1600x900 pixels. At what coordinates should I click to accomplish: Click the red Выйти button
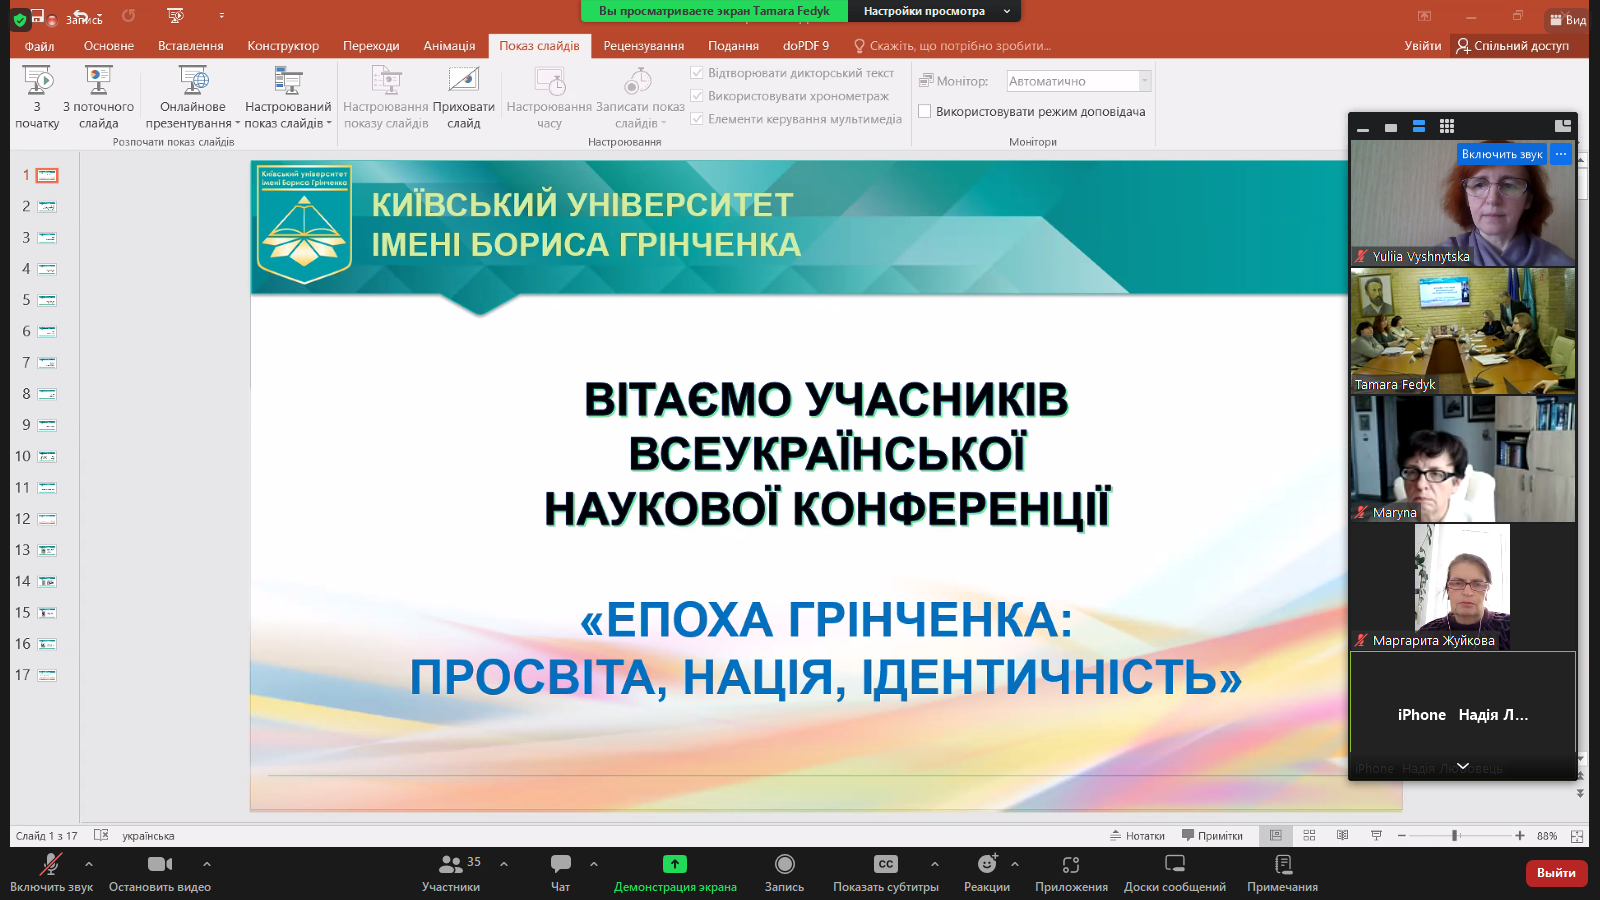click(1556, 873)
